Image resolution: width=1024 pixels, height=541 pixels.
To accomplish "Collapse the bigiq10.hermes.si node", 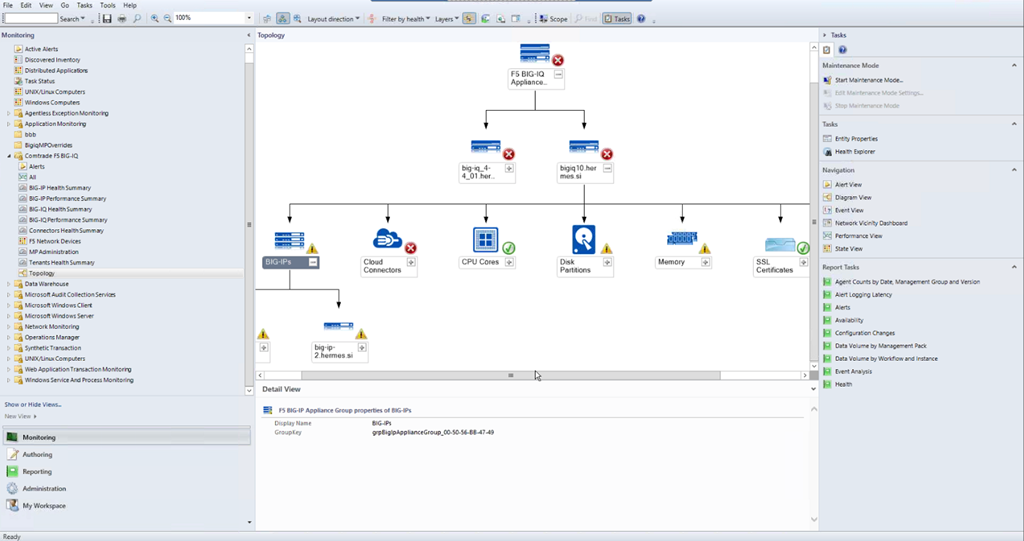I will click(x=607, y=169).
